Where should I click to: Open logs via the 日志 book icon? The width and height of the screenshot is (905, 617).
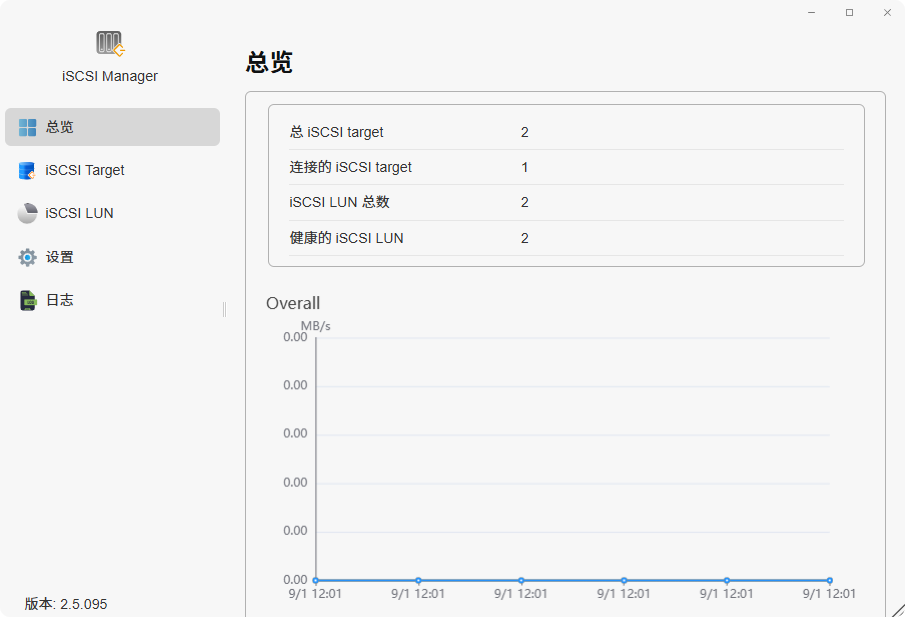point(26,299)
